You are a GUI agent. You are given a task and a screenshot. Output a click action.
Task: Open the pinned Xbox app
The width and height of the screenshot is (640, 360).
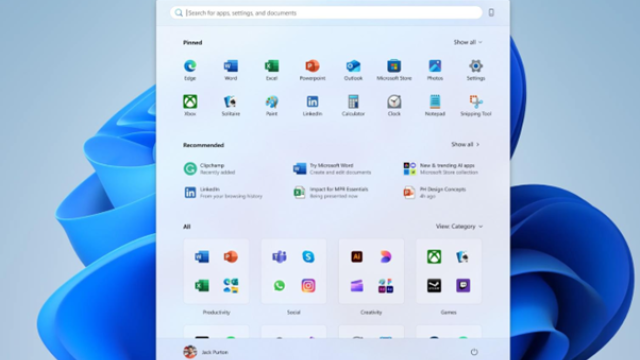click(190, 105)
